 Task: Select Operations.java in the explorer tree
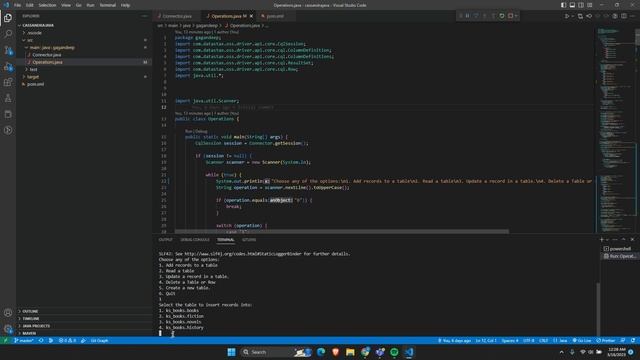pyautogui.click(x=84, y=62)
